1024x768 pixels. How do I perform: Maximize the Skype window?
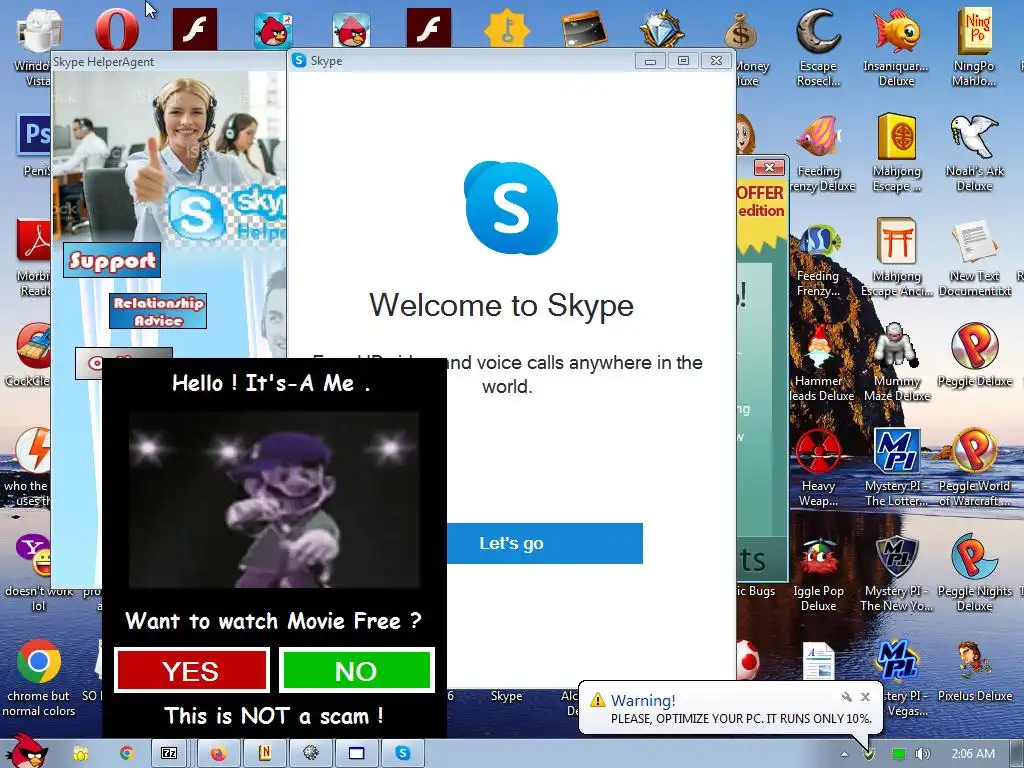tap(683, 61)
